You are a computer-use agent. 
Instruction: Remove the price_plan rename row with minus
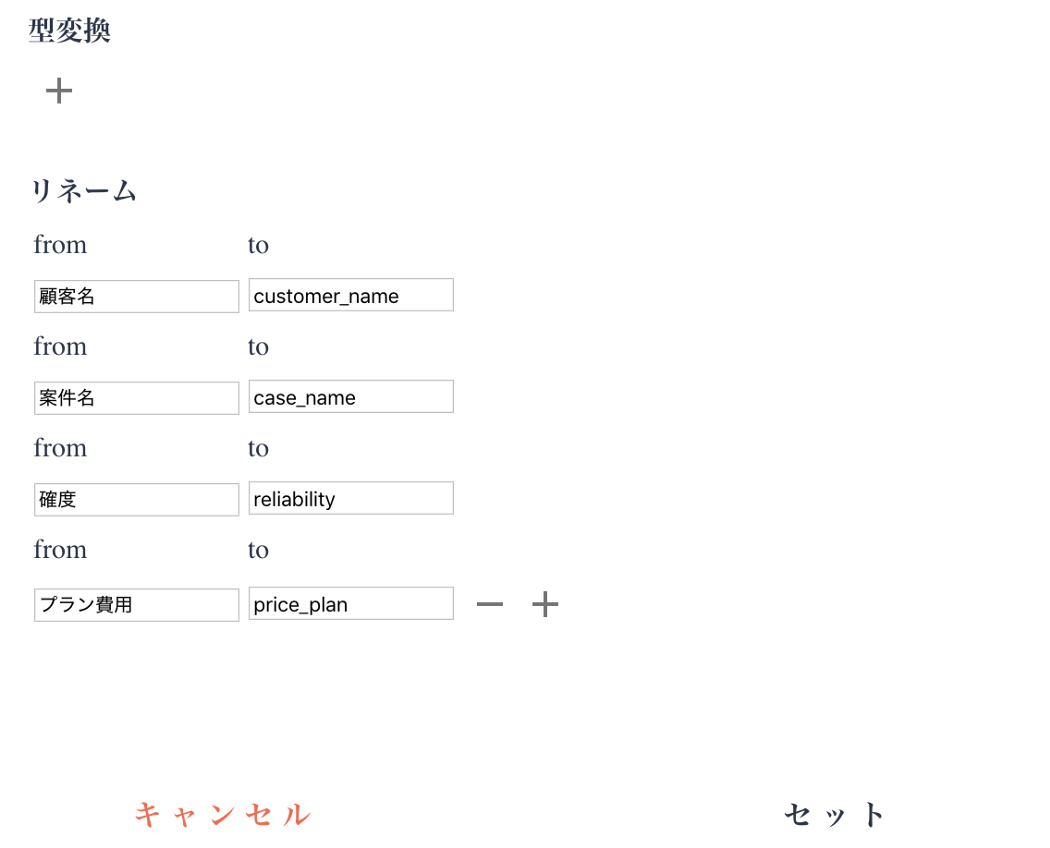click(x=490, y=604)
